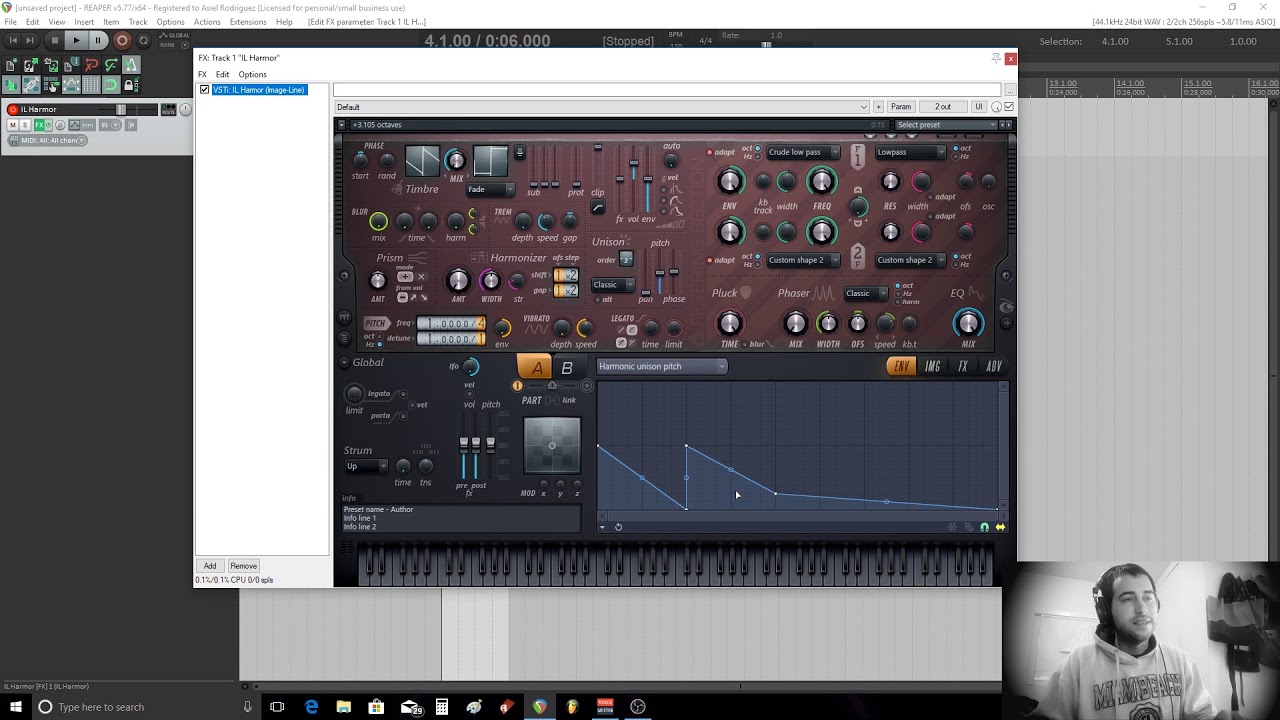Toggle VSTi IL Harmor enabled checkbox
Screen dimensions: 1280x720
205,90
